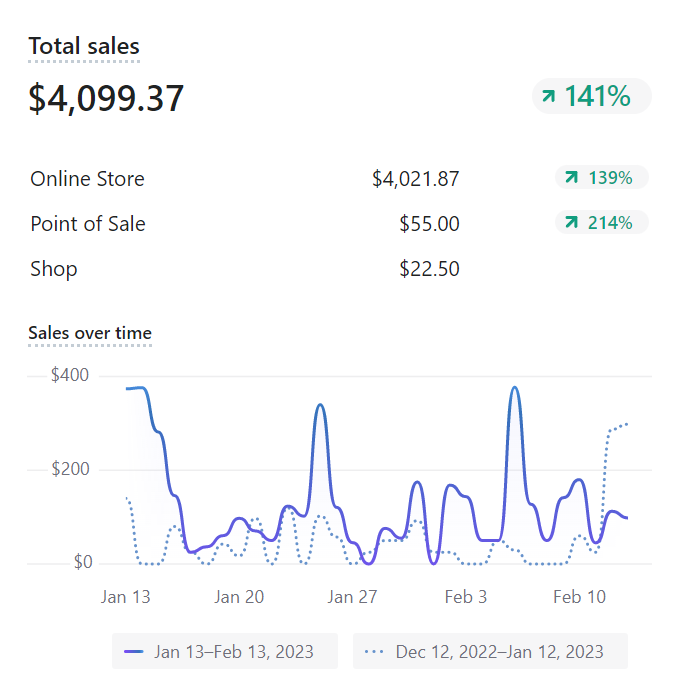Click the up arrow icon beside 141%
Image resolution: width=675 pixels, height=694 pixels.
click(x=548, y=97)
